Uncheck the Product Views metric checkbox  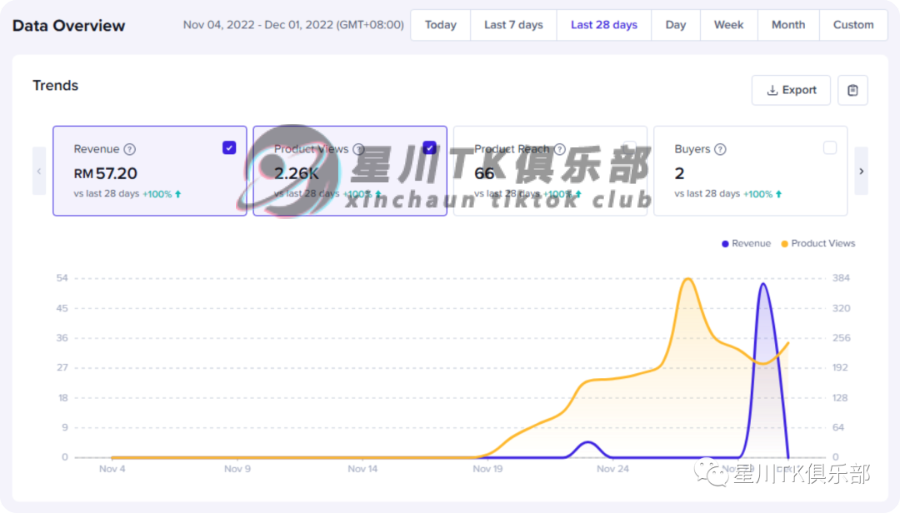(429, 147)
